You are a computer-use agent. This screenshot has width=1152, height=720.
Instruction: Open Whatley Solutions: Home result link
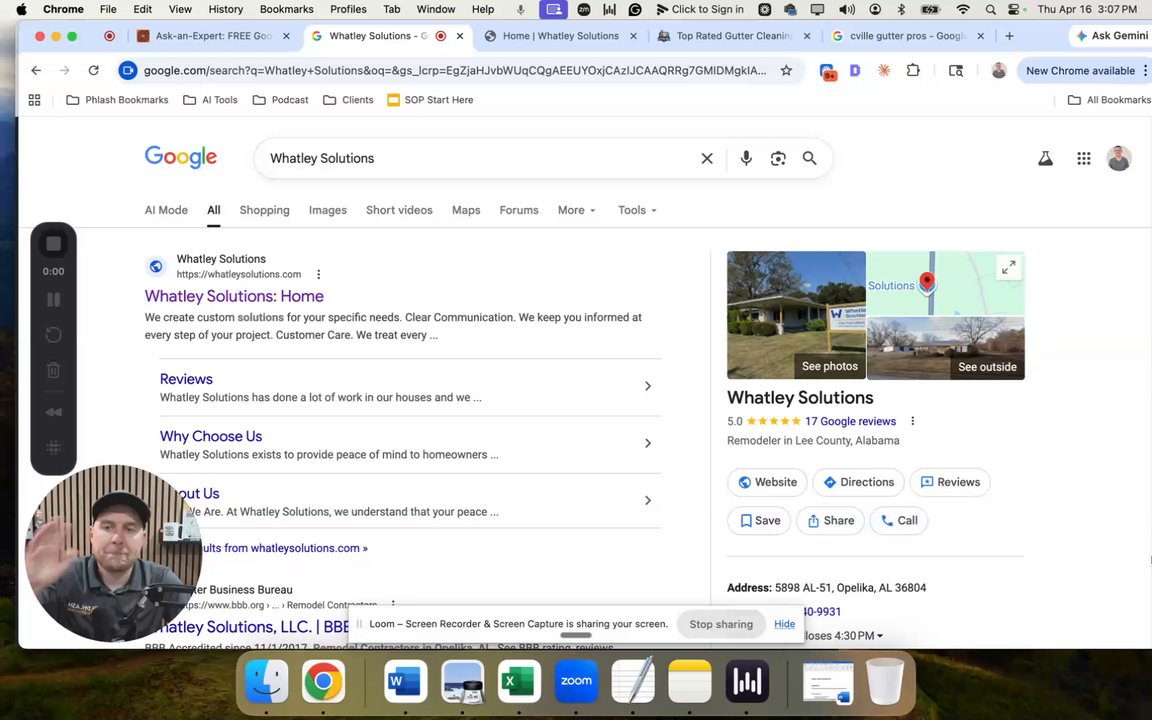pyautogui.click(x=234, y=296)
